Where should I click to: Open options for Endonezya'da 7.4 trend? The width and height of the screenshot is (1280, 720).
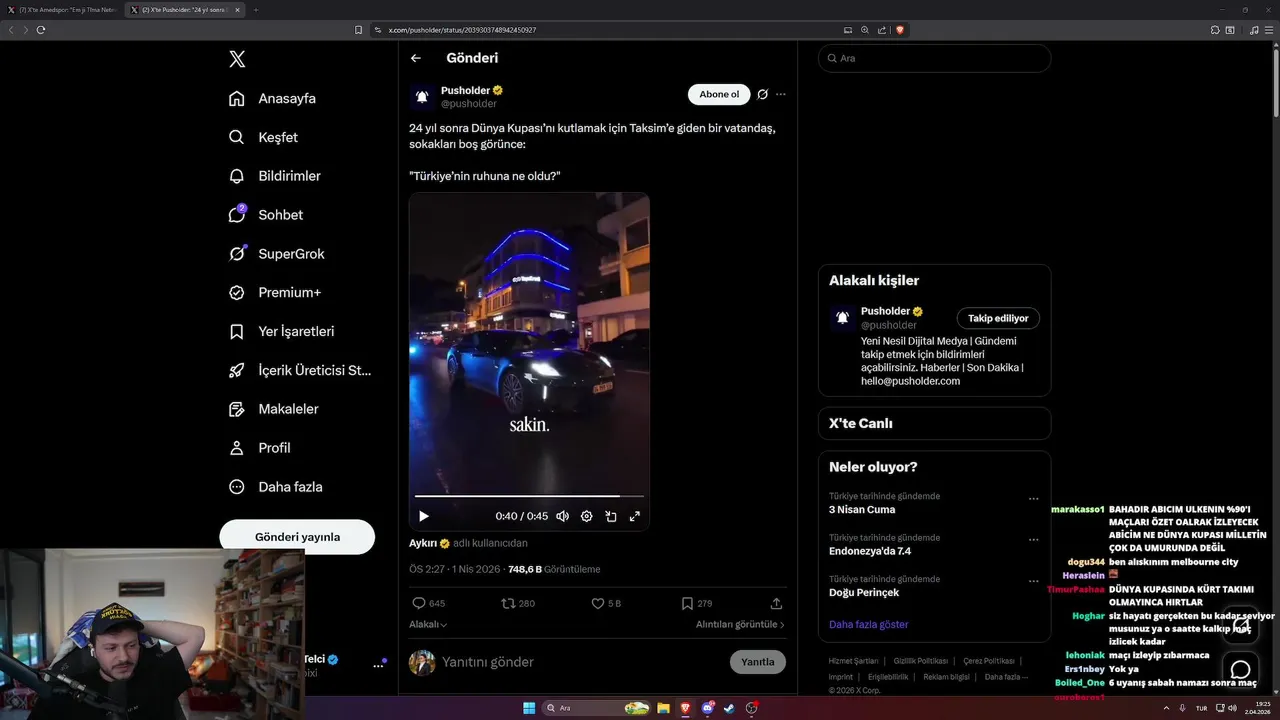[x=1034, y=540]
